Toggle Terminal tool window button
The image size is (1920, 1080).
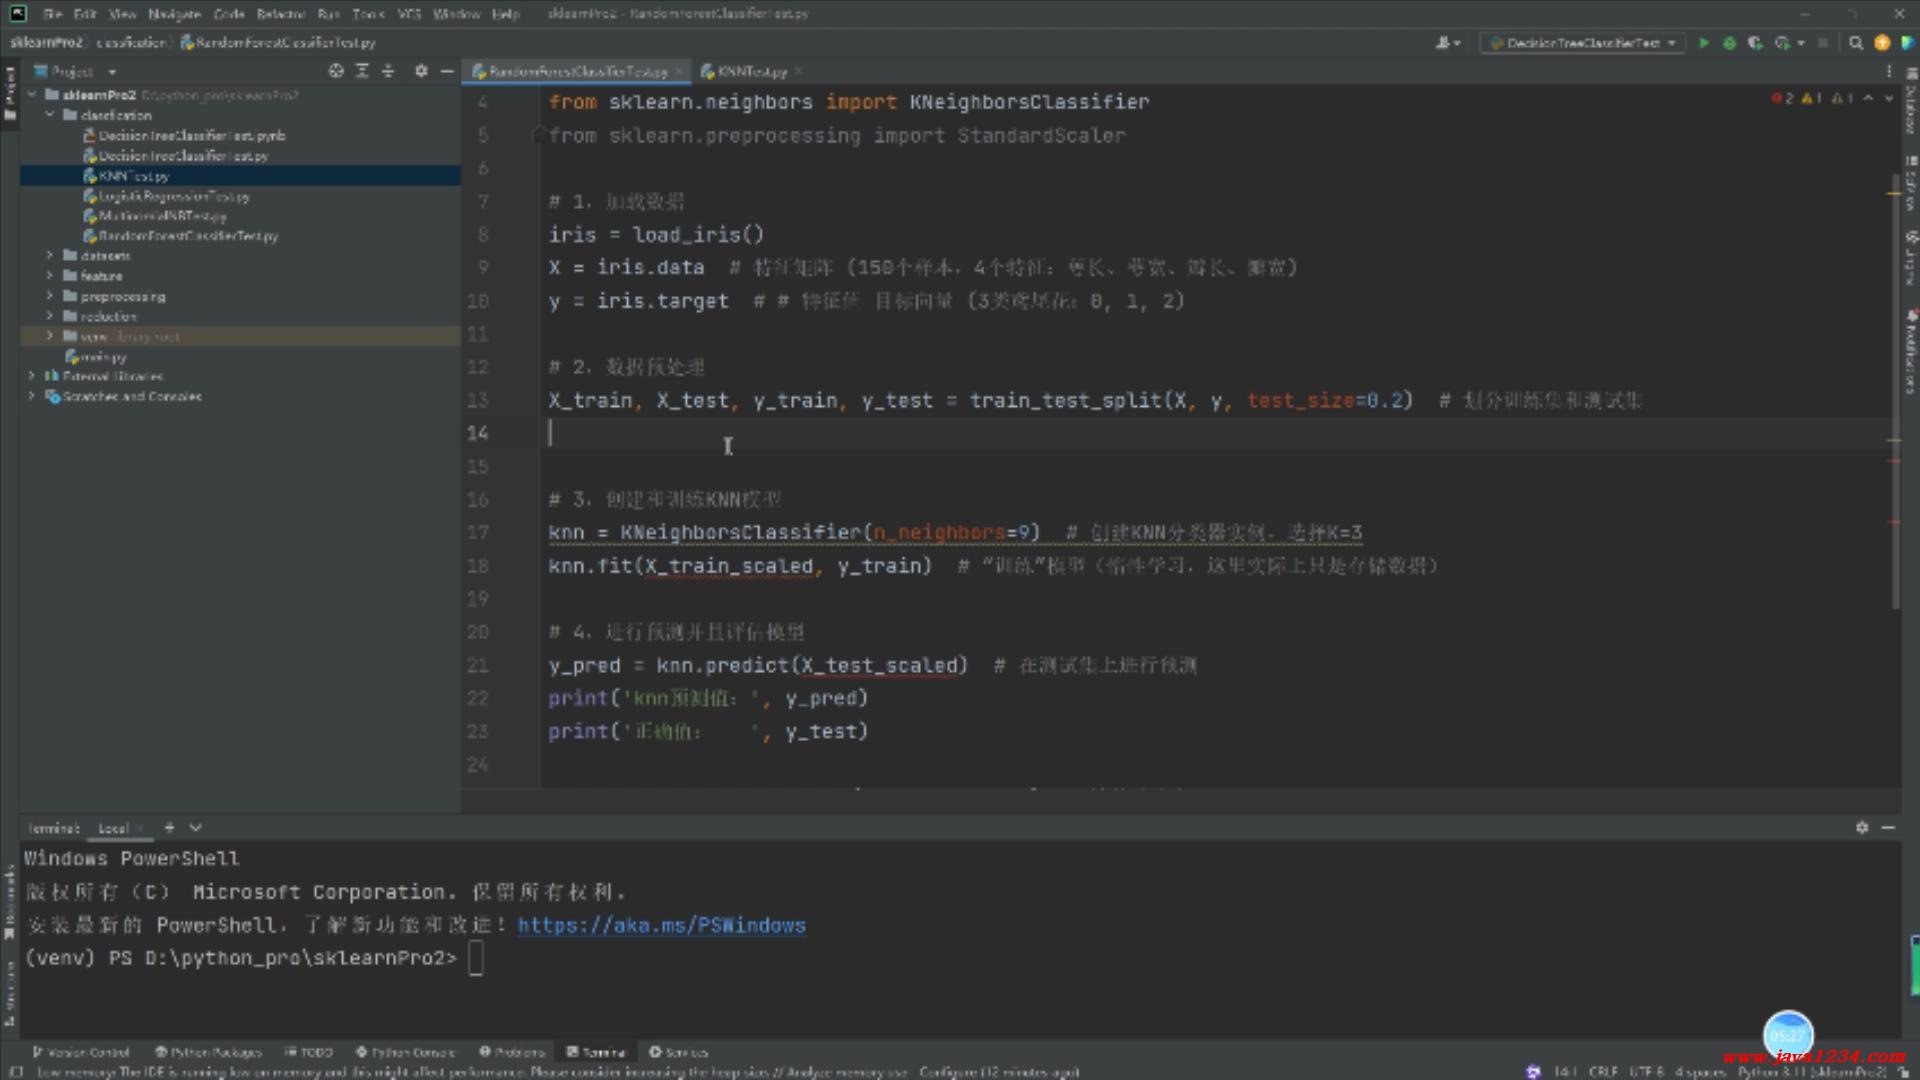[596, 1052]
